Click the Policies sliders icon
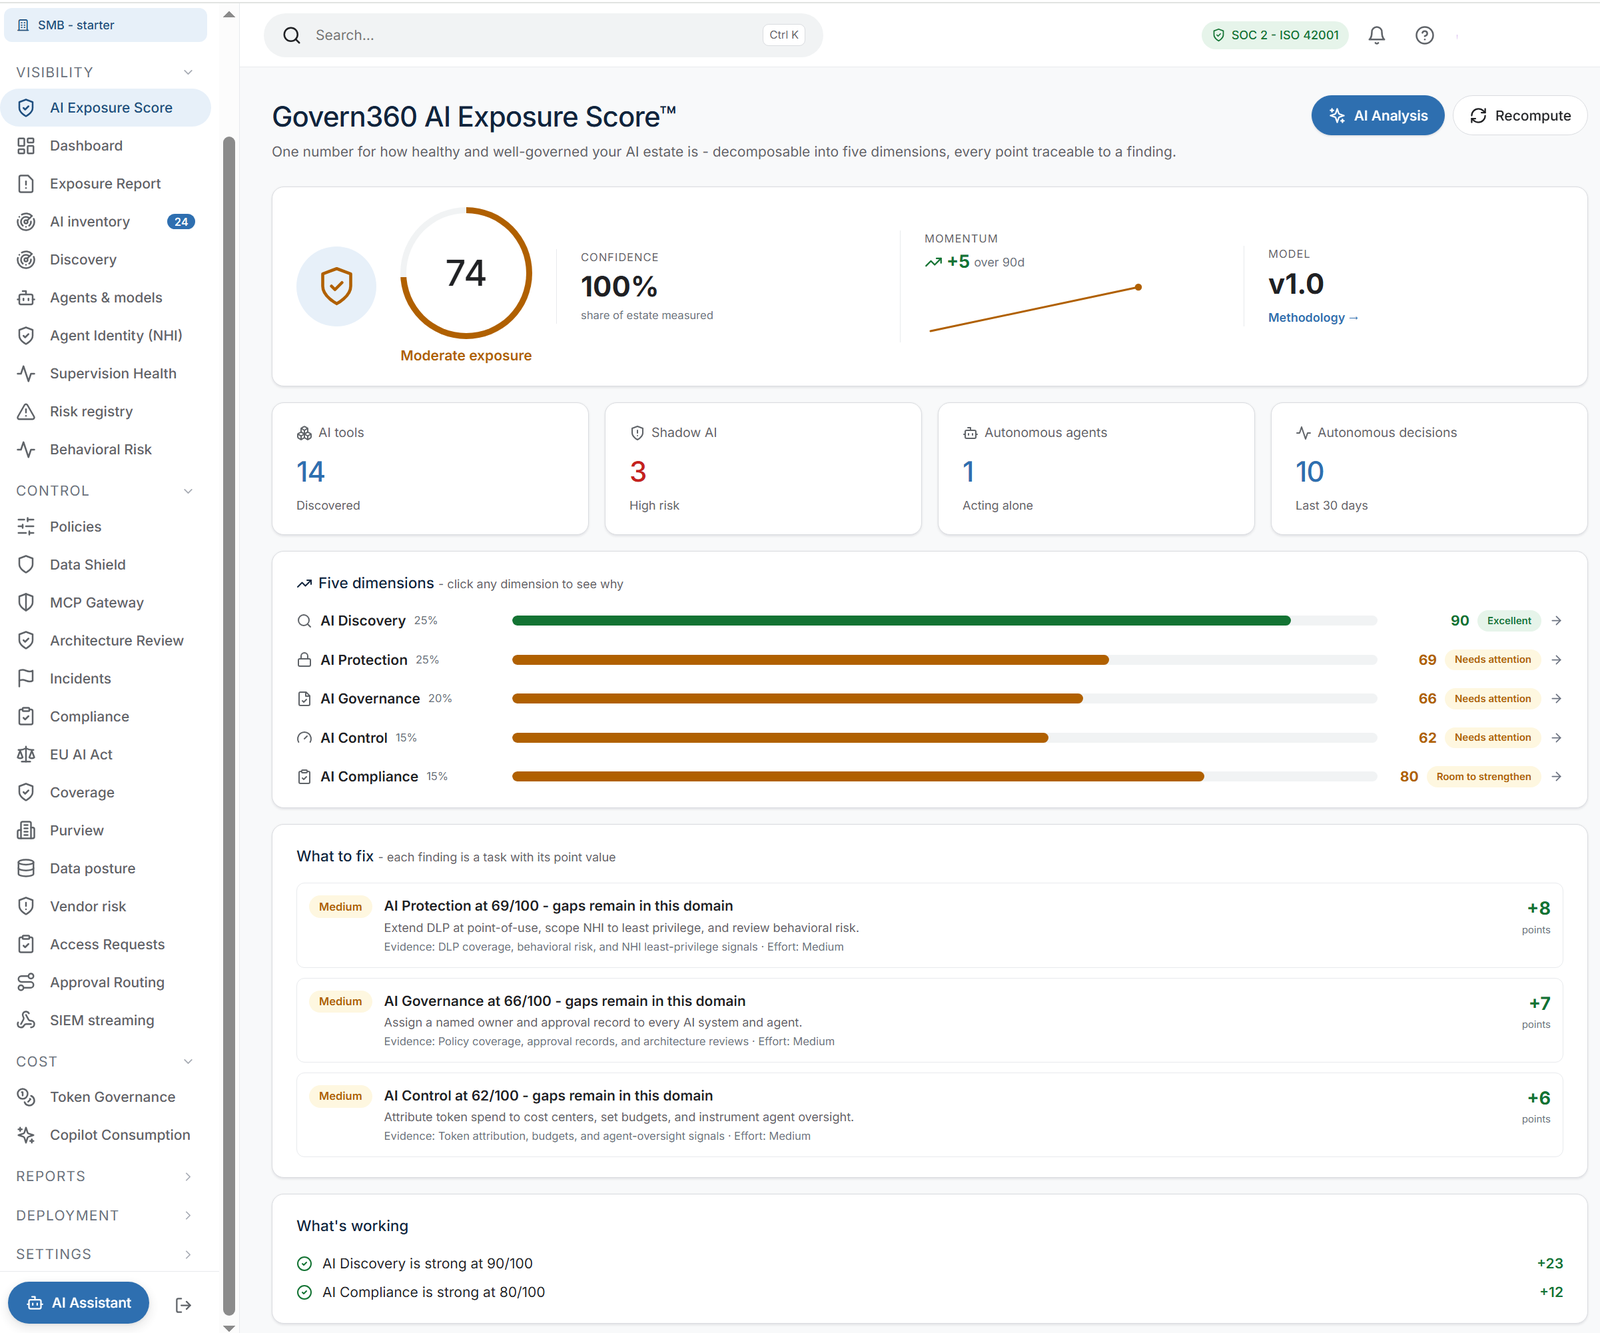 pos(26,527)
